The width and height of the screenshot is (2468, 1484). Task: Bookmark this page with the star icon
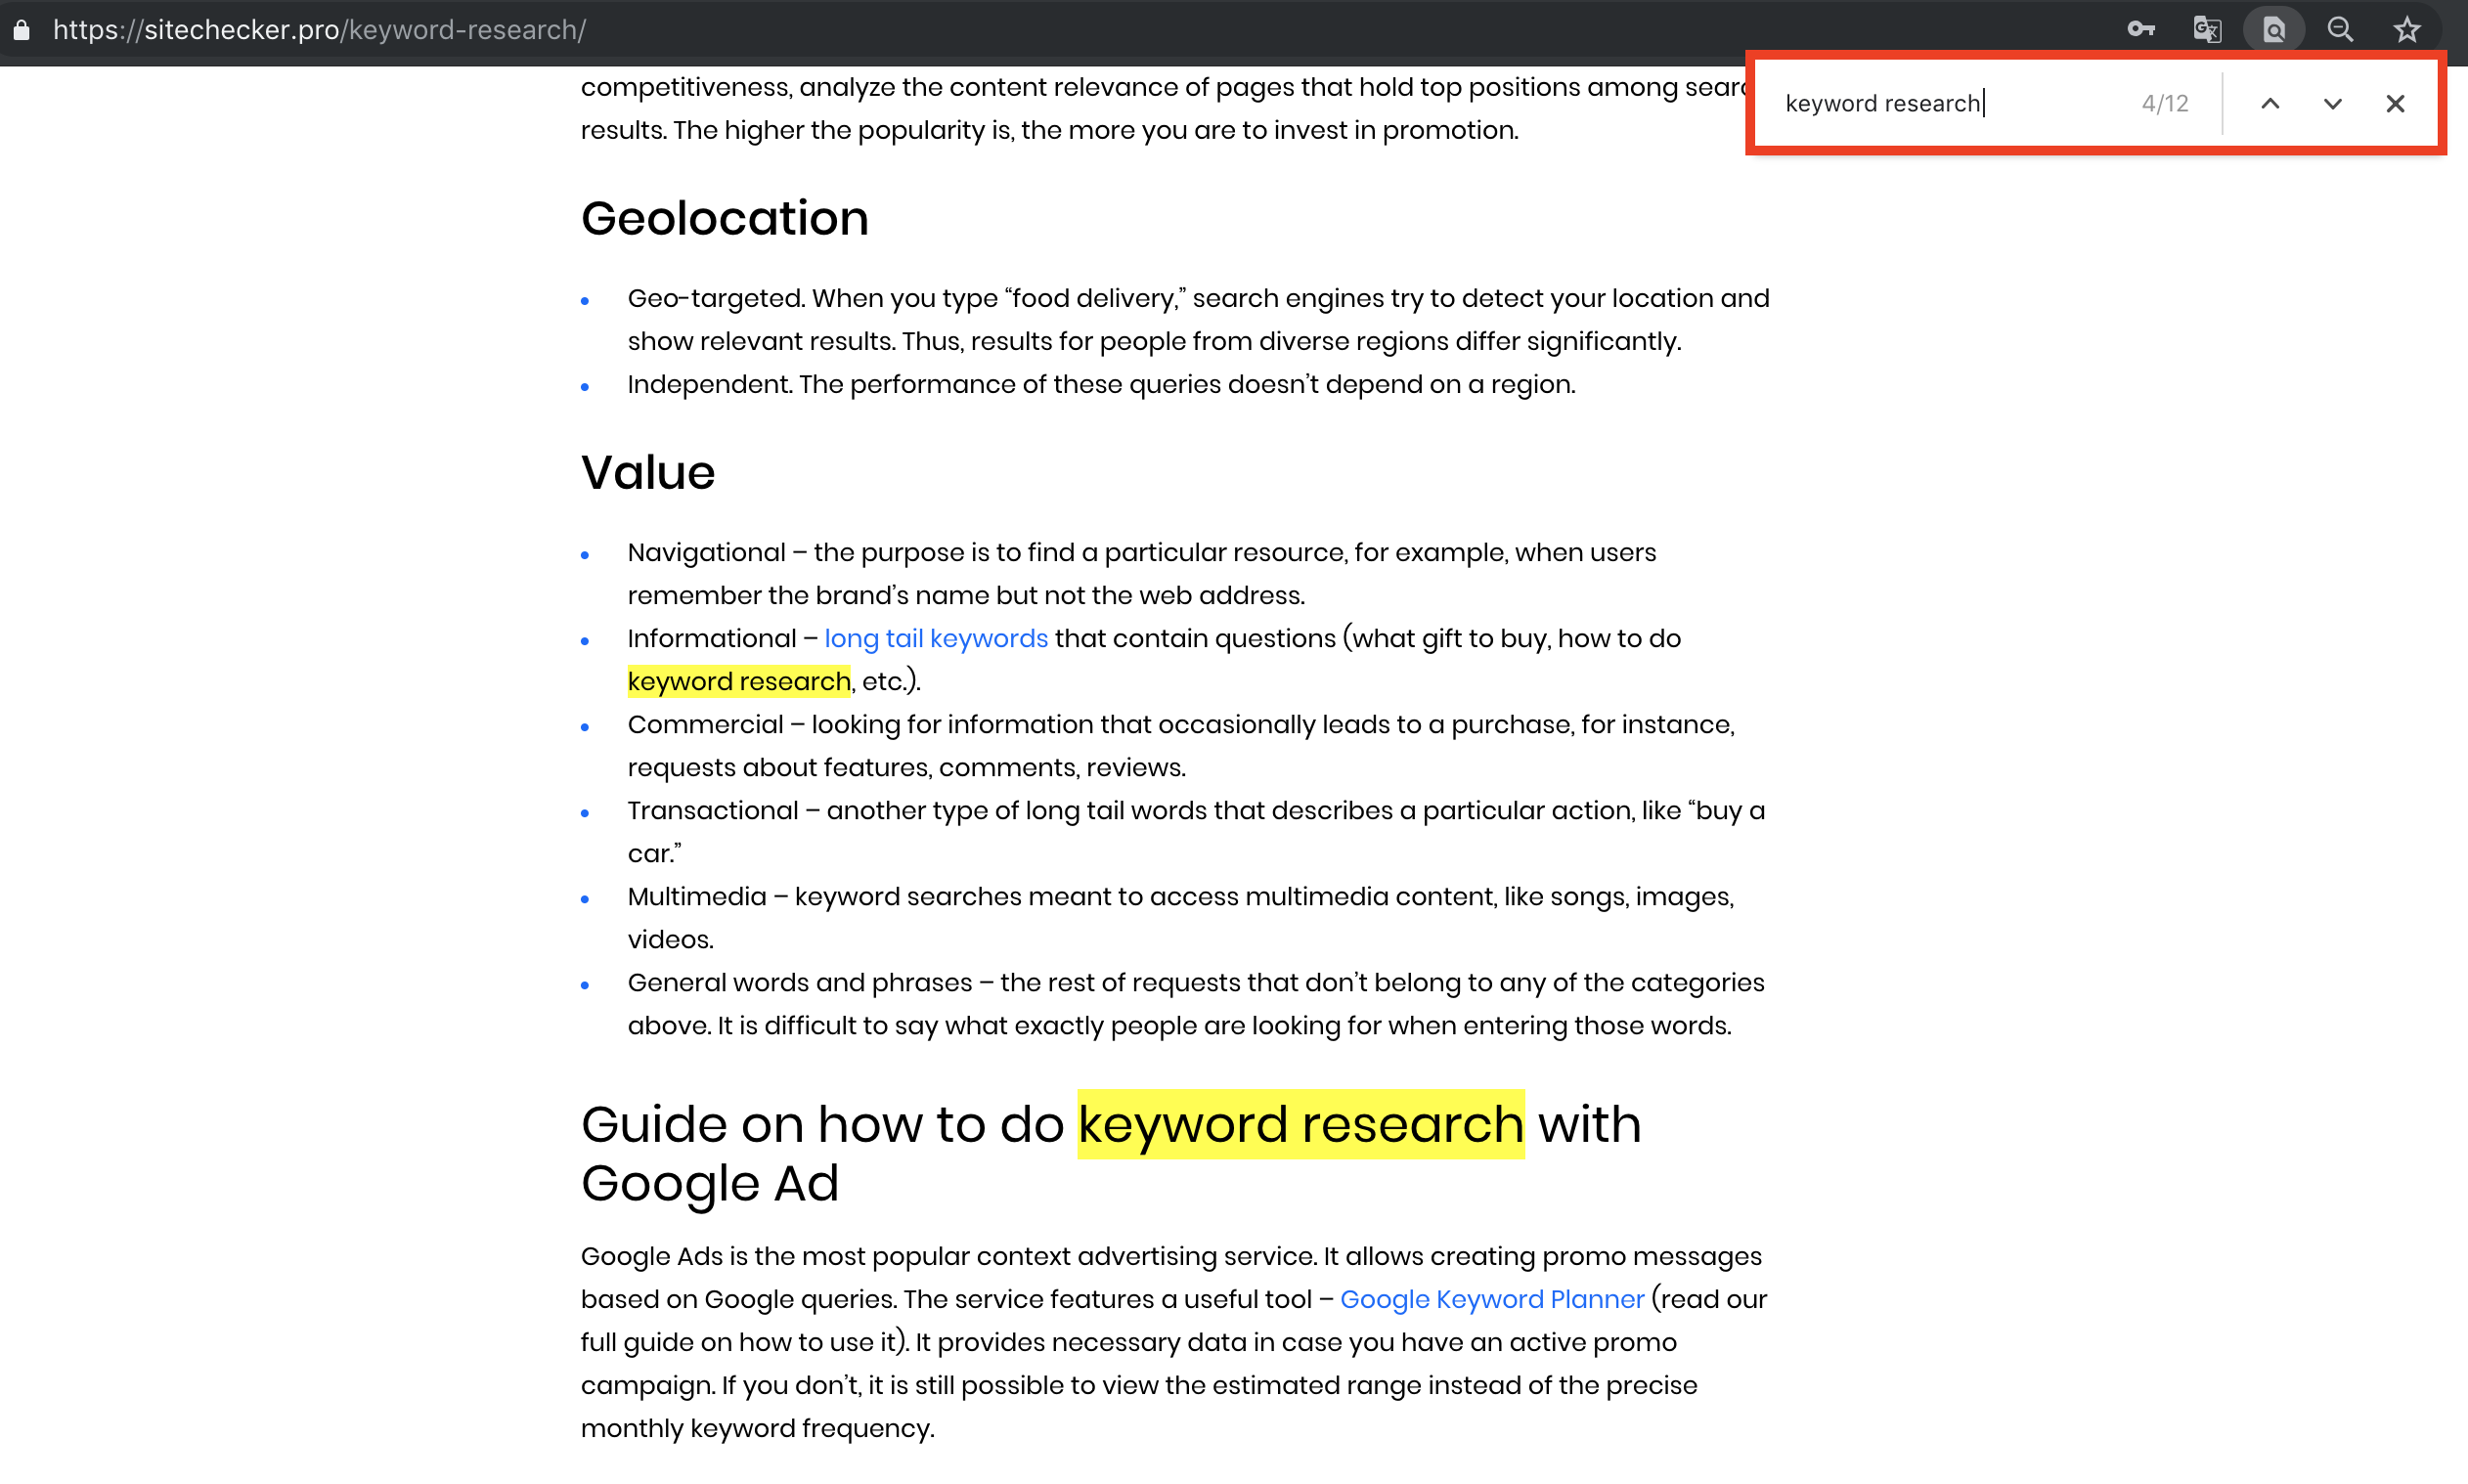pyautogui.click(x=2407, y=30)
